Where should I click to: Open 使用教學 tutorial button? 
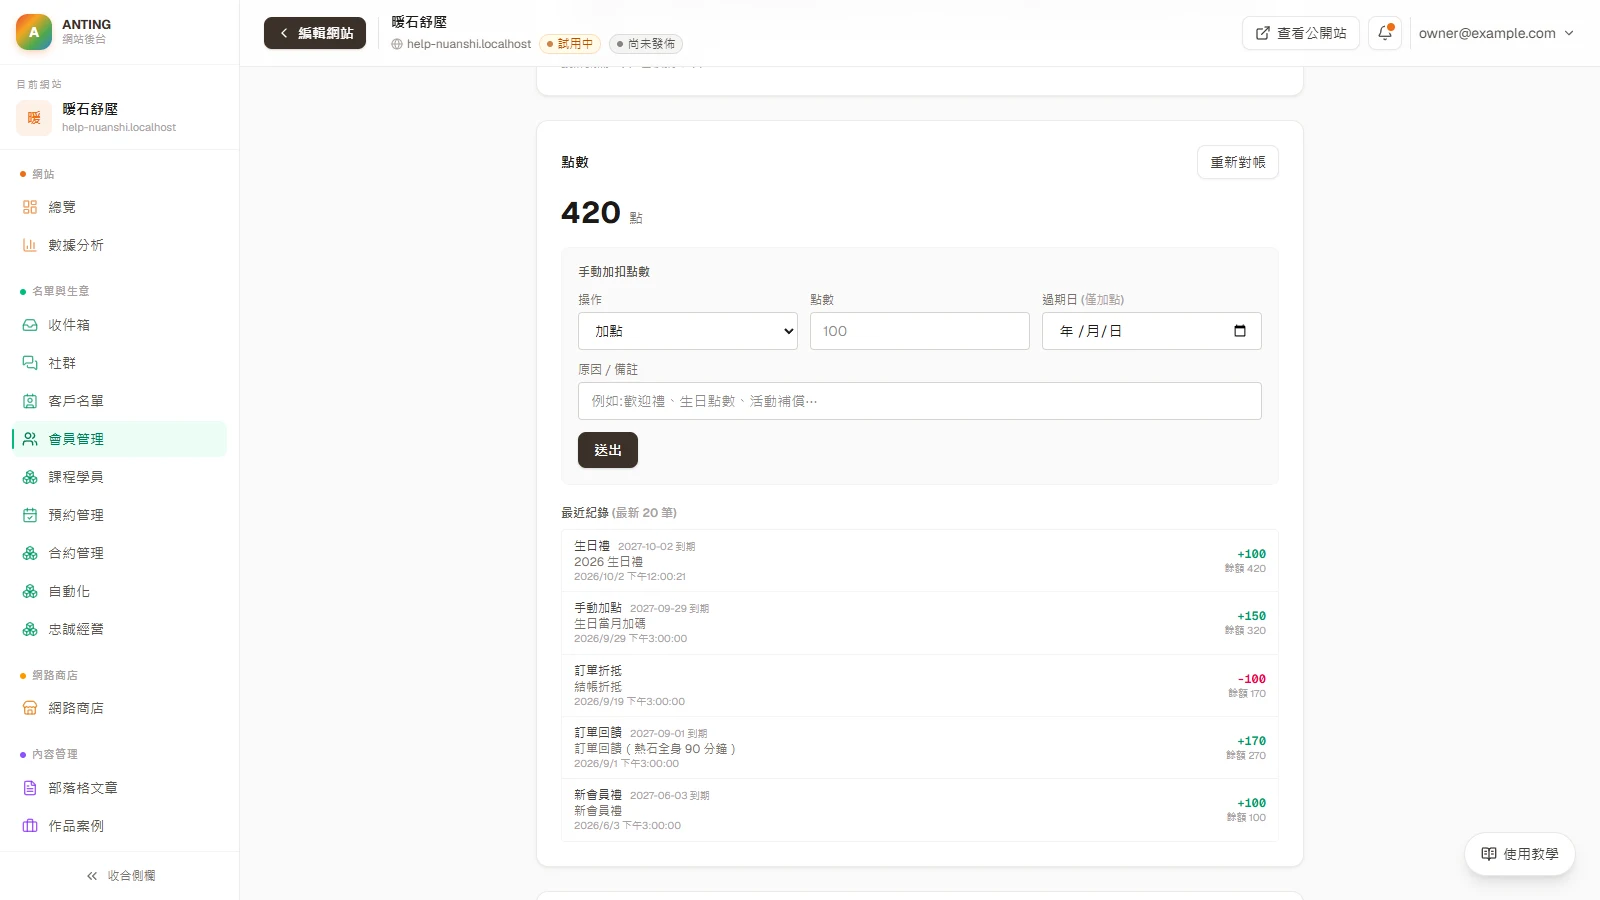pos(1520,854)
